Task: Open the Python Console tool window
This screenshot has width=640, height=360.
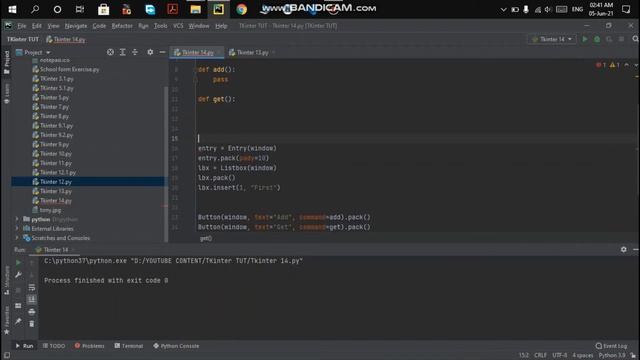Action: (176, 346)
